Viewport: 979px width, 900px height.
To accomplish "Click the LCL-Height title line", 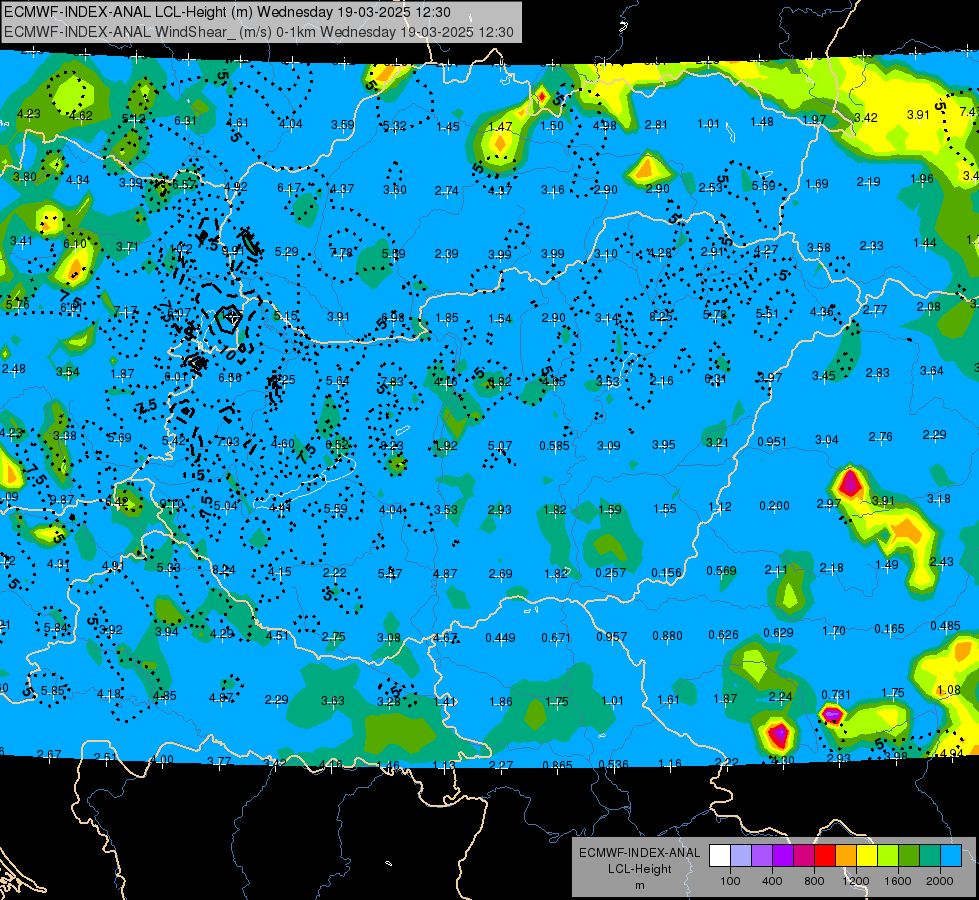I will 227,12.
